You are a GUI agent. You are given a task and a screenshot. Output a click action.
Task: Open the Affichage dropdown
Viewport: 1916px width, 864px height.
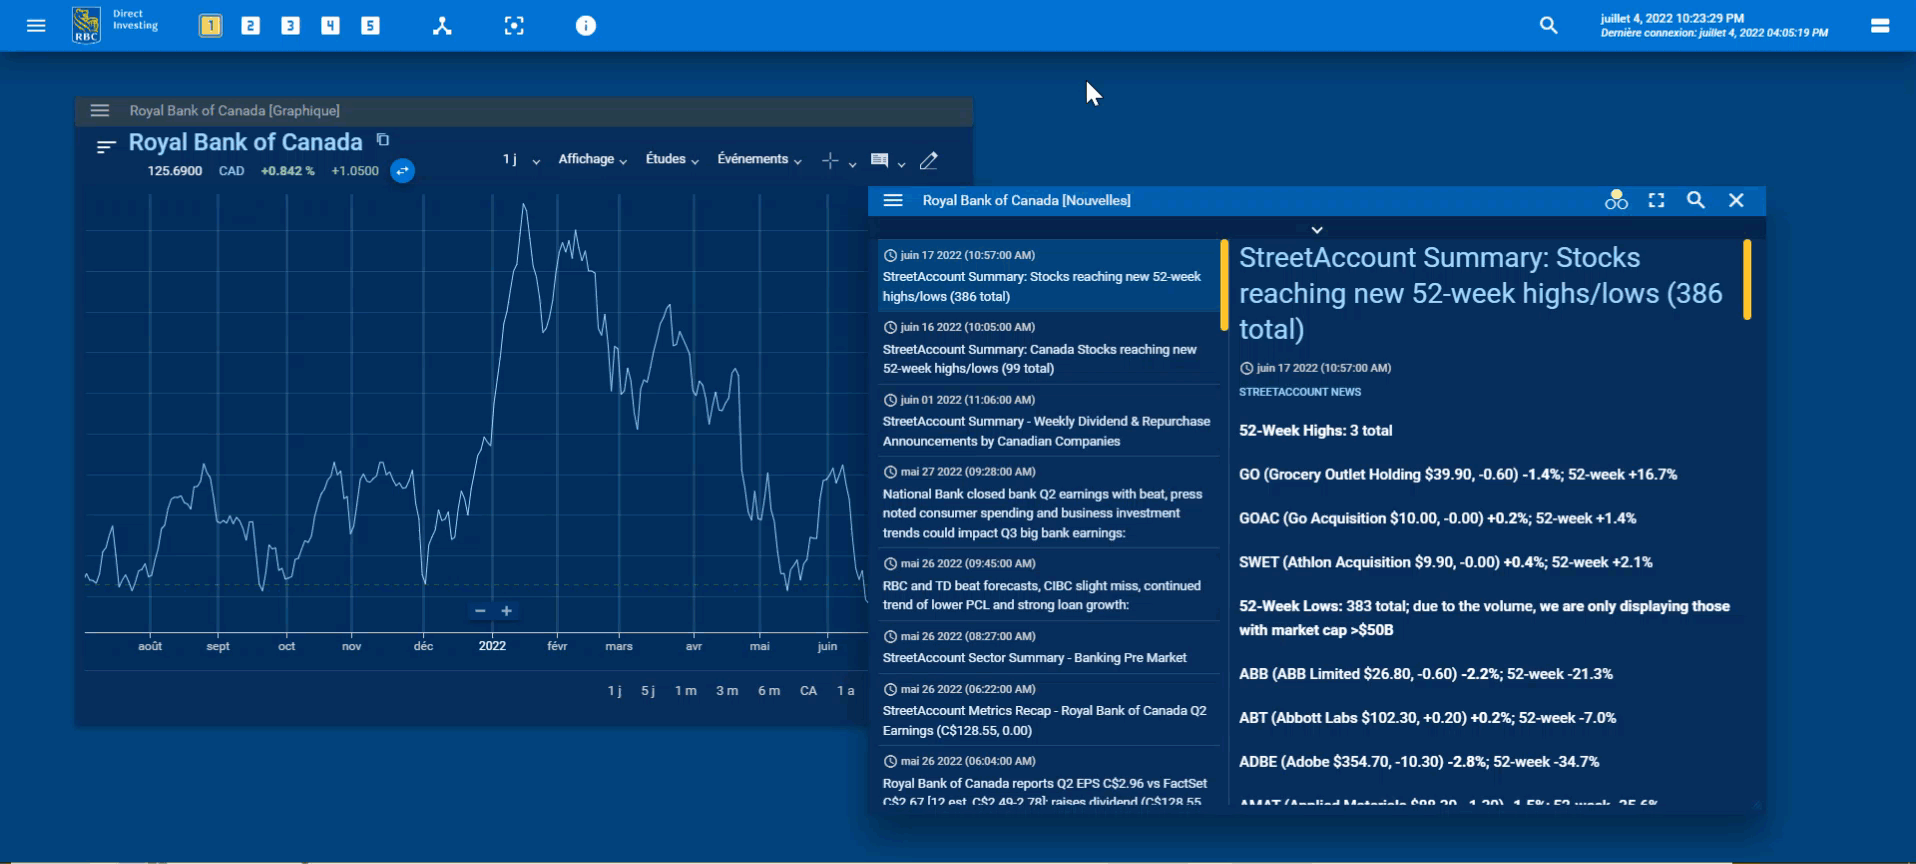592,160
